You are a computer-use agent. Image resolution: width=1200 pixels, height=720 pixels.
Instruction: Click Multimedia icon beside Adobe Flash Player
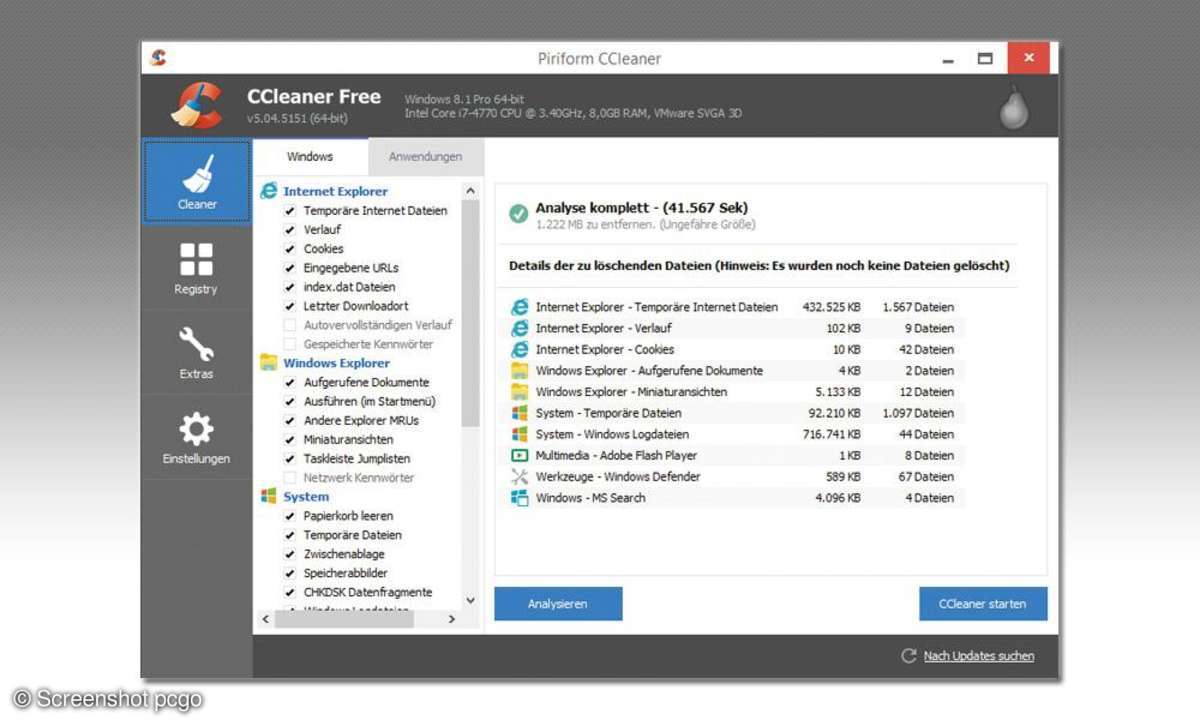(520, 455)
